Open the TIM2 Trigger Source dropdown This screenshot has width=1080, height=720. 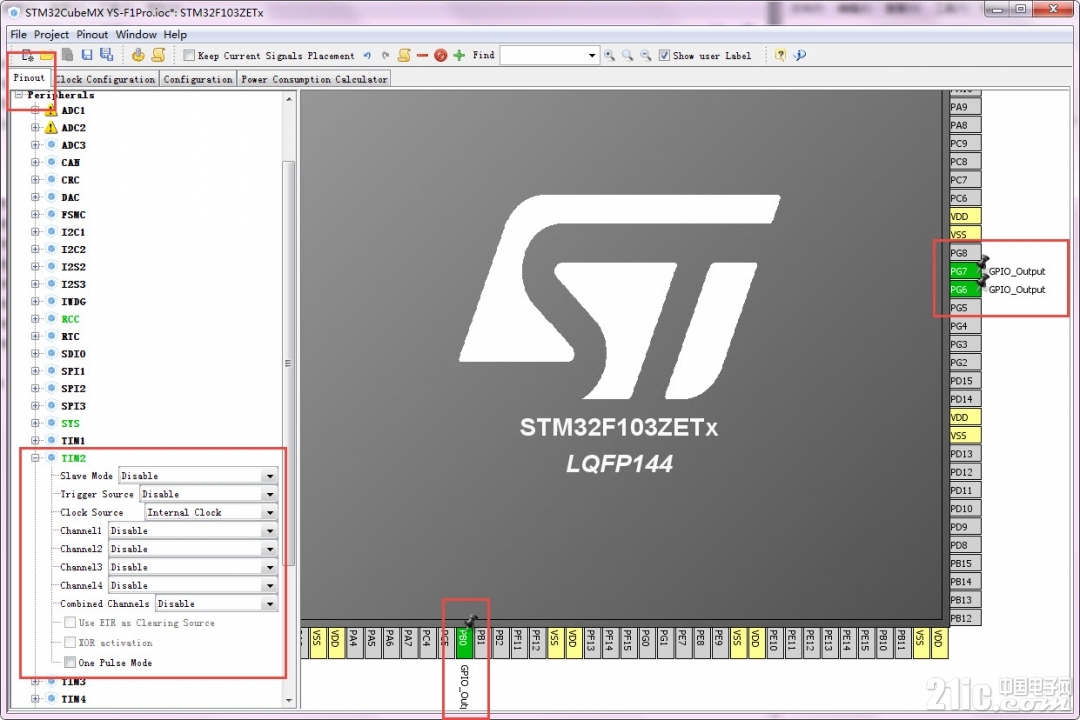(209, 494)
